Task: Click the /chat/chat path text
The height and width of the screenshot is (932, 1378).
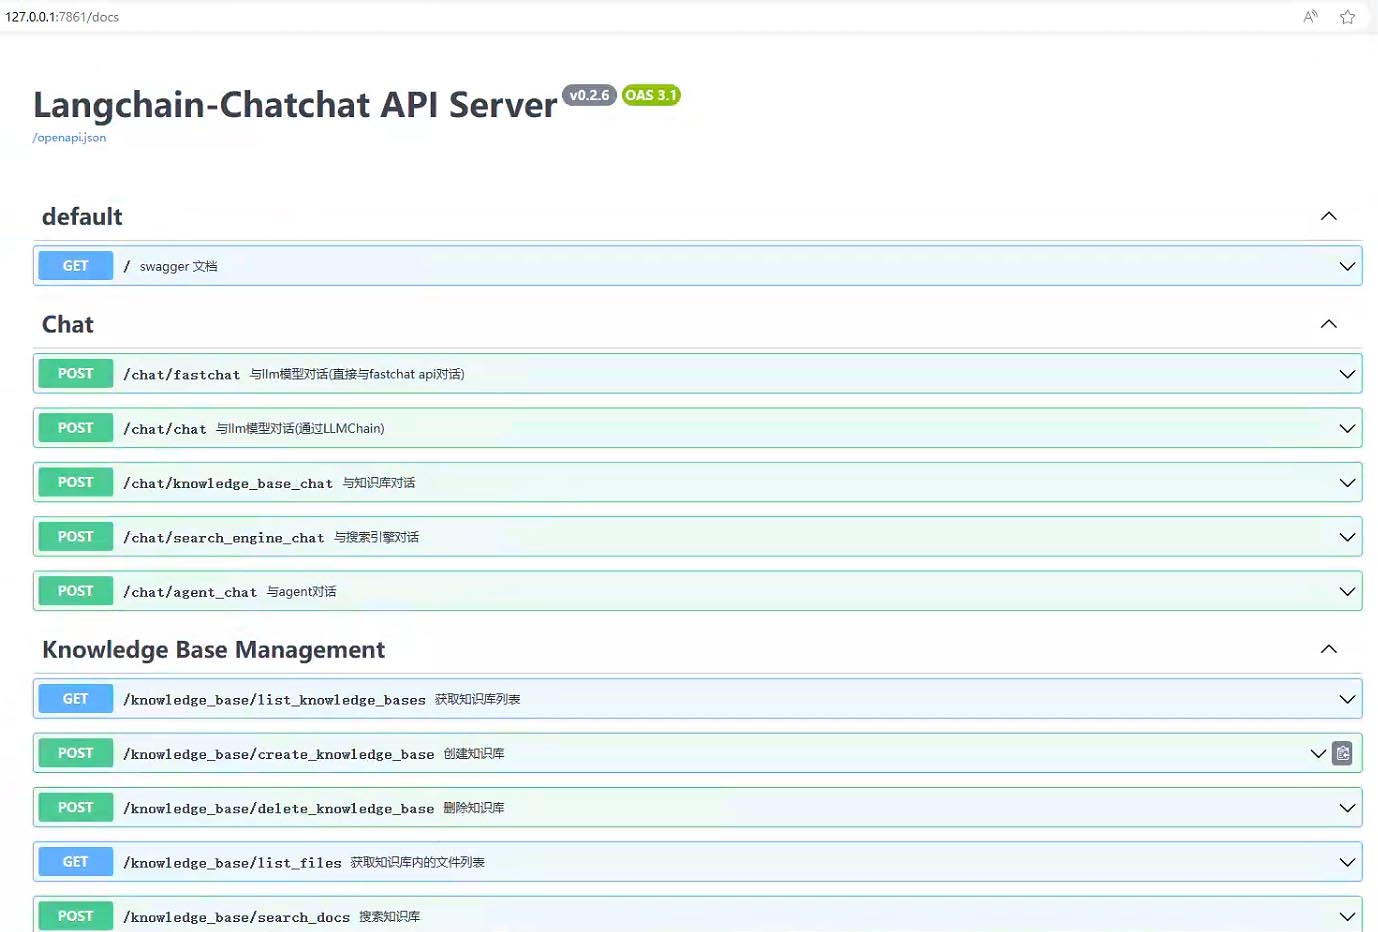Action: [165, 429]
